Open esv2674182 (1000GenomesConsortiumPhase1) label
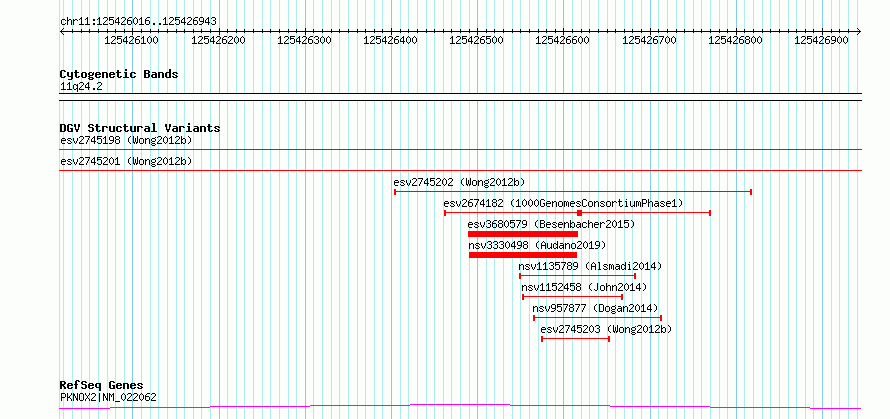890x419 pixels. coord(564,203)
